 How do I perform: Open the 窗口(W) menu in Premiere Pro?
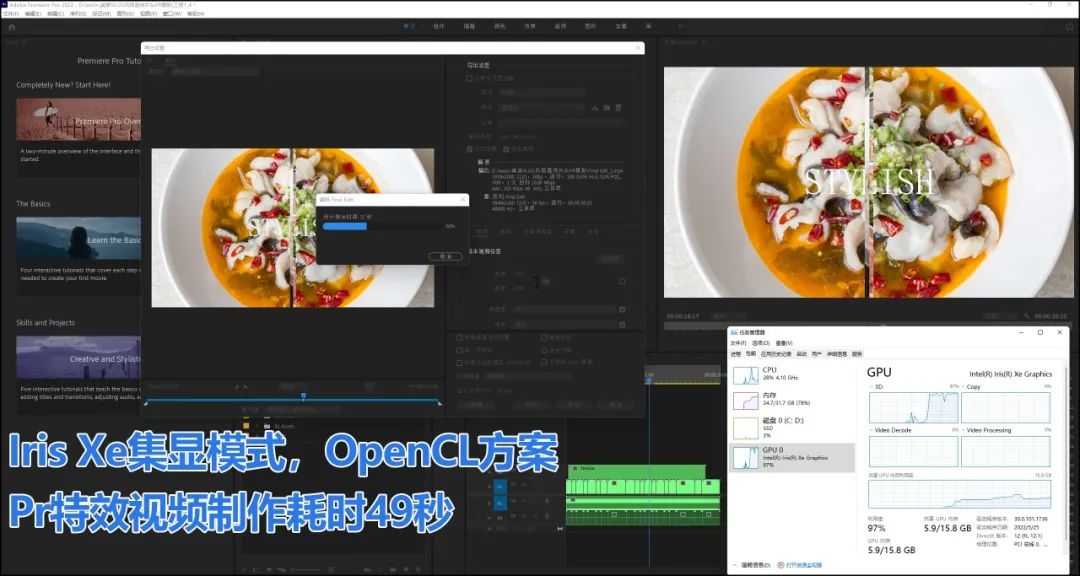tap(172, 13)
